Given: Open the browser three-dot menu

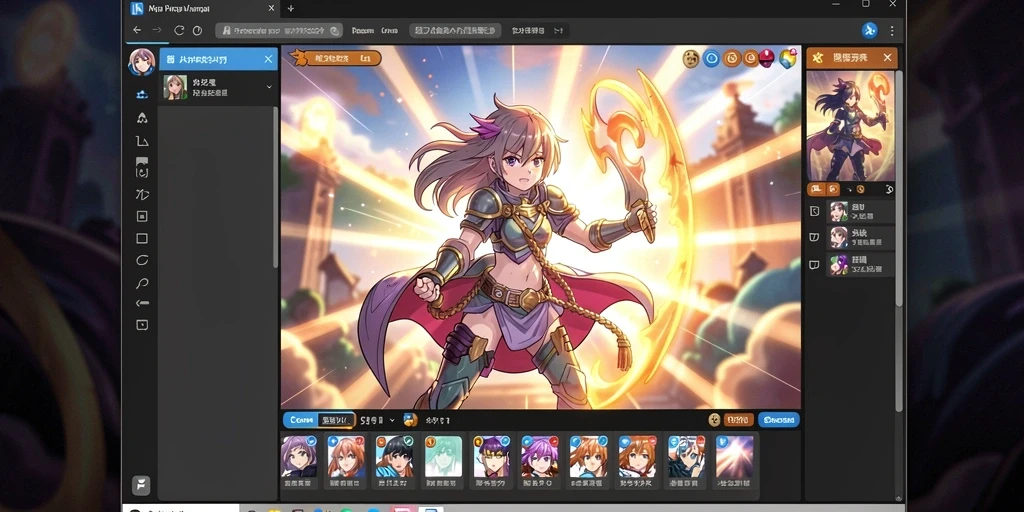Looking at the screenshot, I should pos(891,31).
